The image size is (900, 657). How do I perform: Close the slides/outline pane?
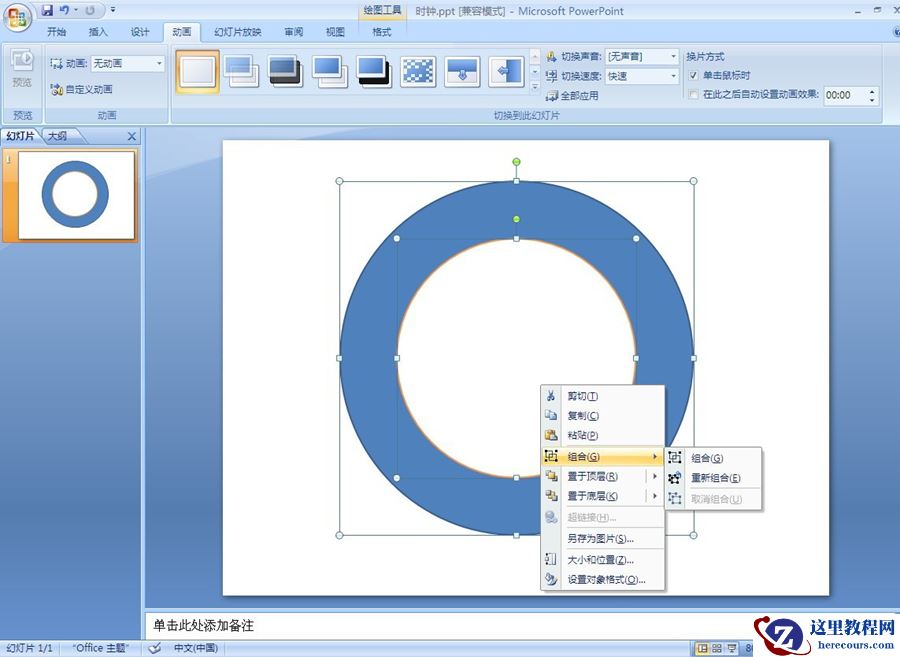click(132, 136)
